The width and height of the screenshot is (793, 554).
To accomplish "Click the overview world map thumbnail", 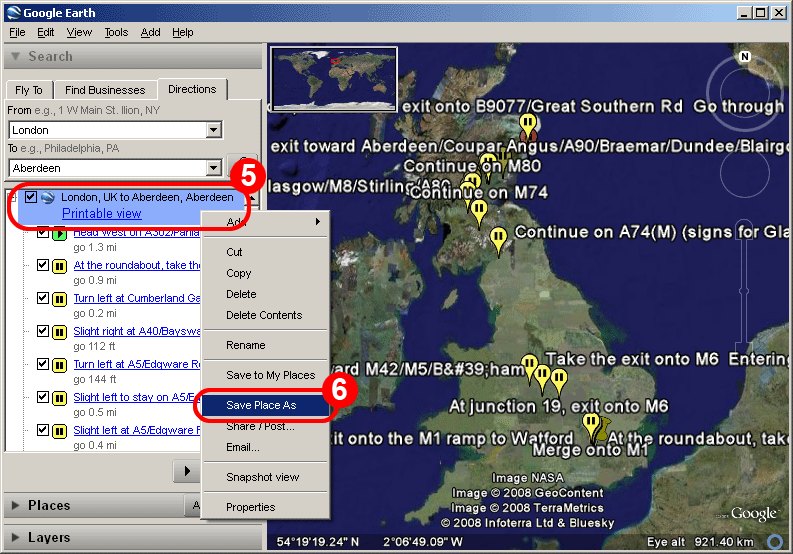I will point(334,78).
